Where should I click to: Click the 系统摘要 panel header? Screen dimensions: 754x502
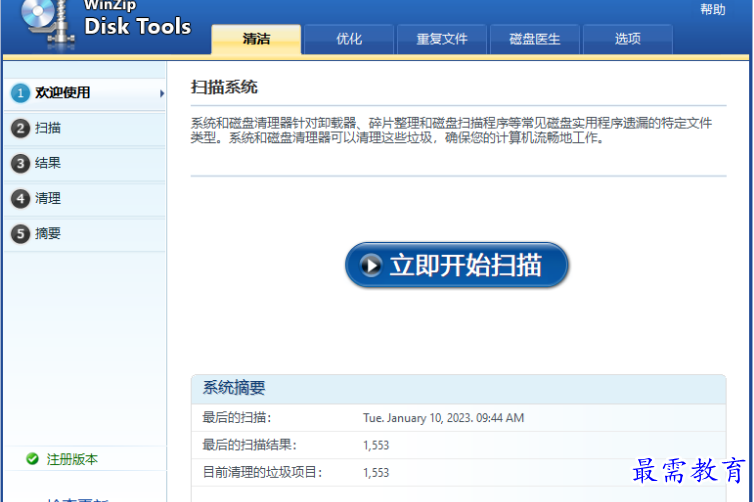point(458,389)
